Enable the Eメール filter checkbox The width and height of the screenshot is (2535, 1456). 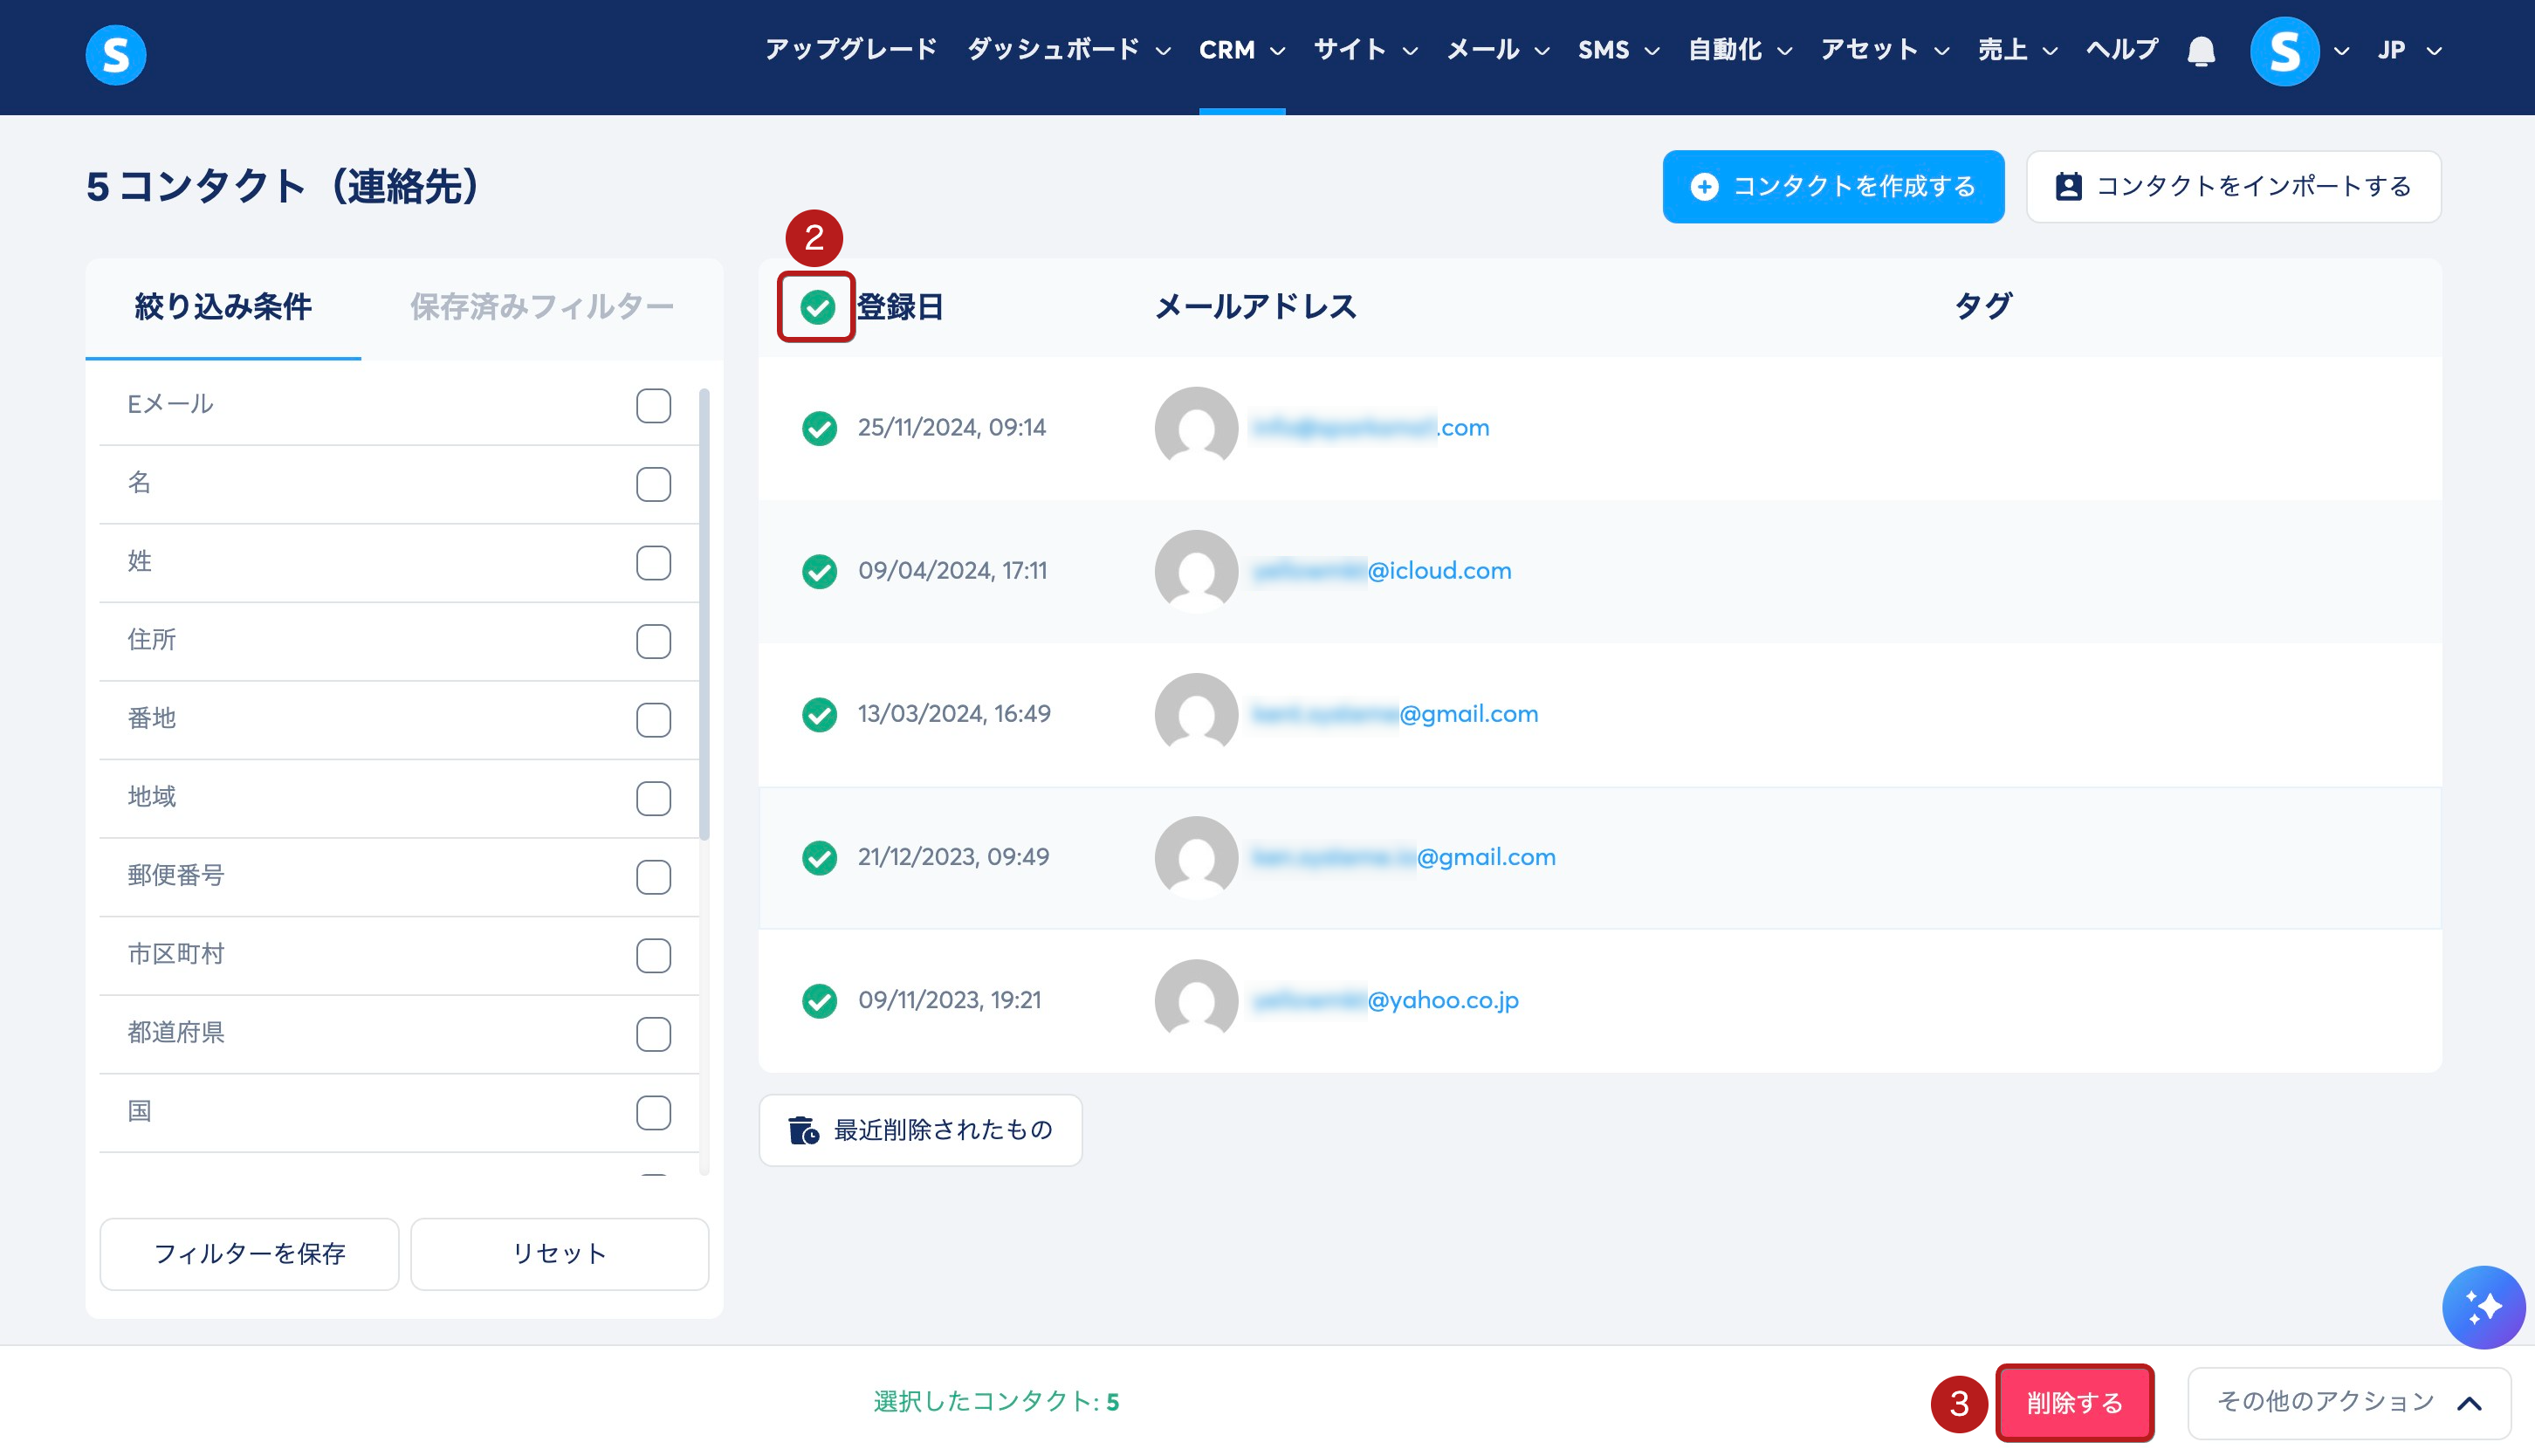click(653, 406)
